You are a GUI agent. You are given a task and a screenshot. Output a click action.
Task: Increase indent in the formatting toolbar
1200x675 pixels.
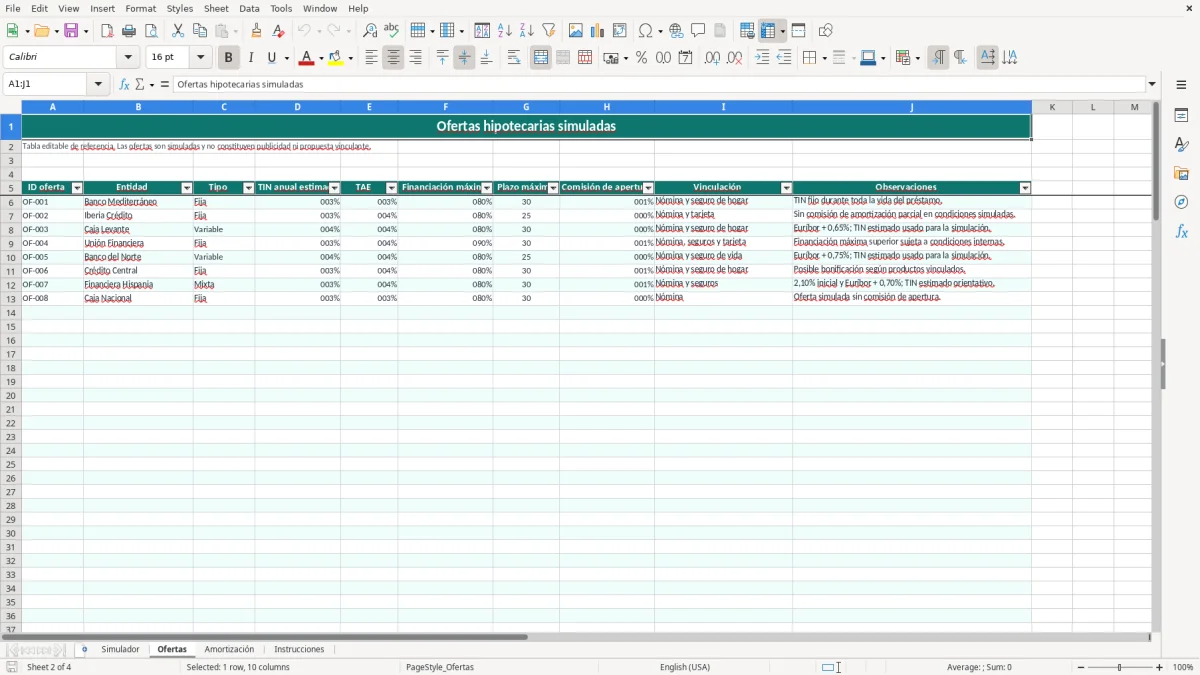(762, 58)
